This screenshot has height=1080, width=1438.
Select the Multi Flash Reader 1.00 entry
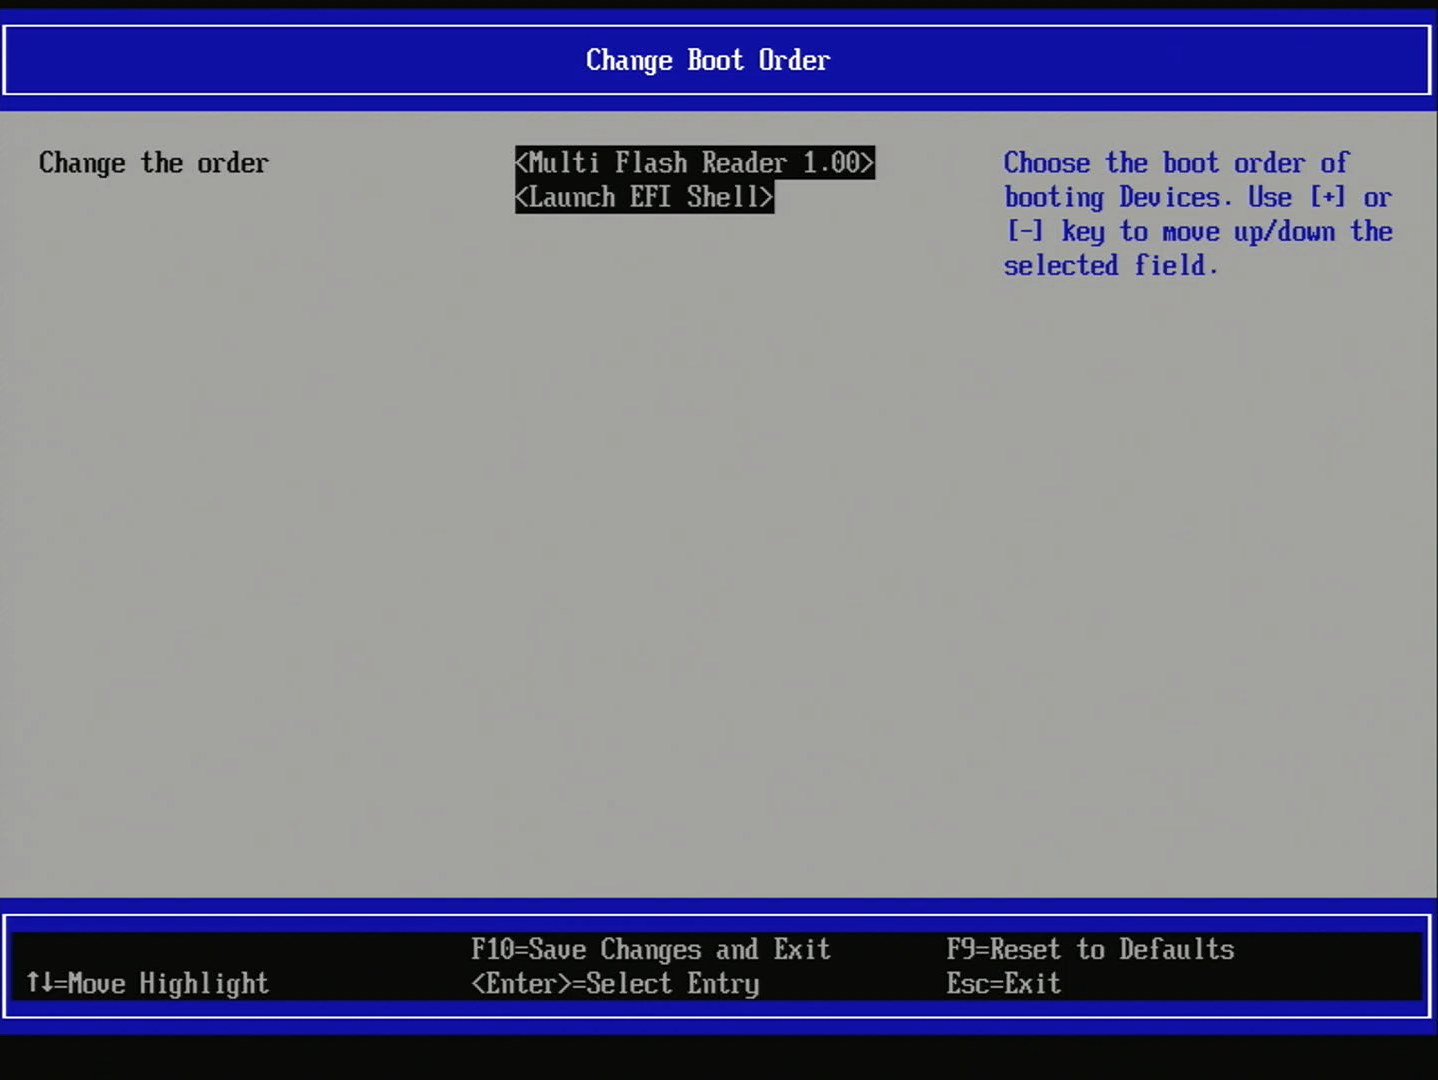tap(694, 163)
